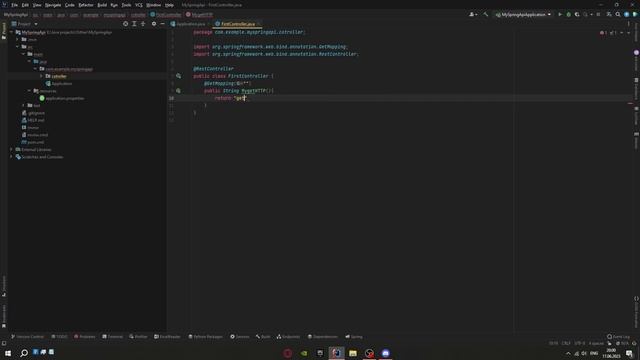Hide the Project panel with minus icon
The width and height of the screenshot is (640, 360).
[162, 24]
